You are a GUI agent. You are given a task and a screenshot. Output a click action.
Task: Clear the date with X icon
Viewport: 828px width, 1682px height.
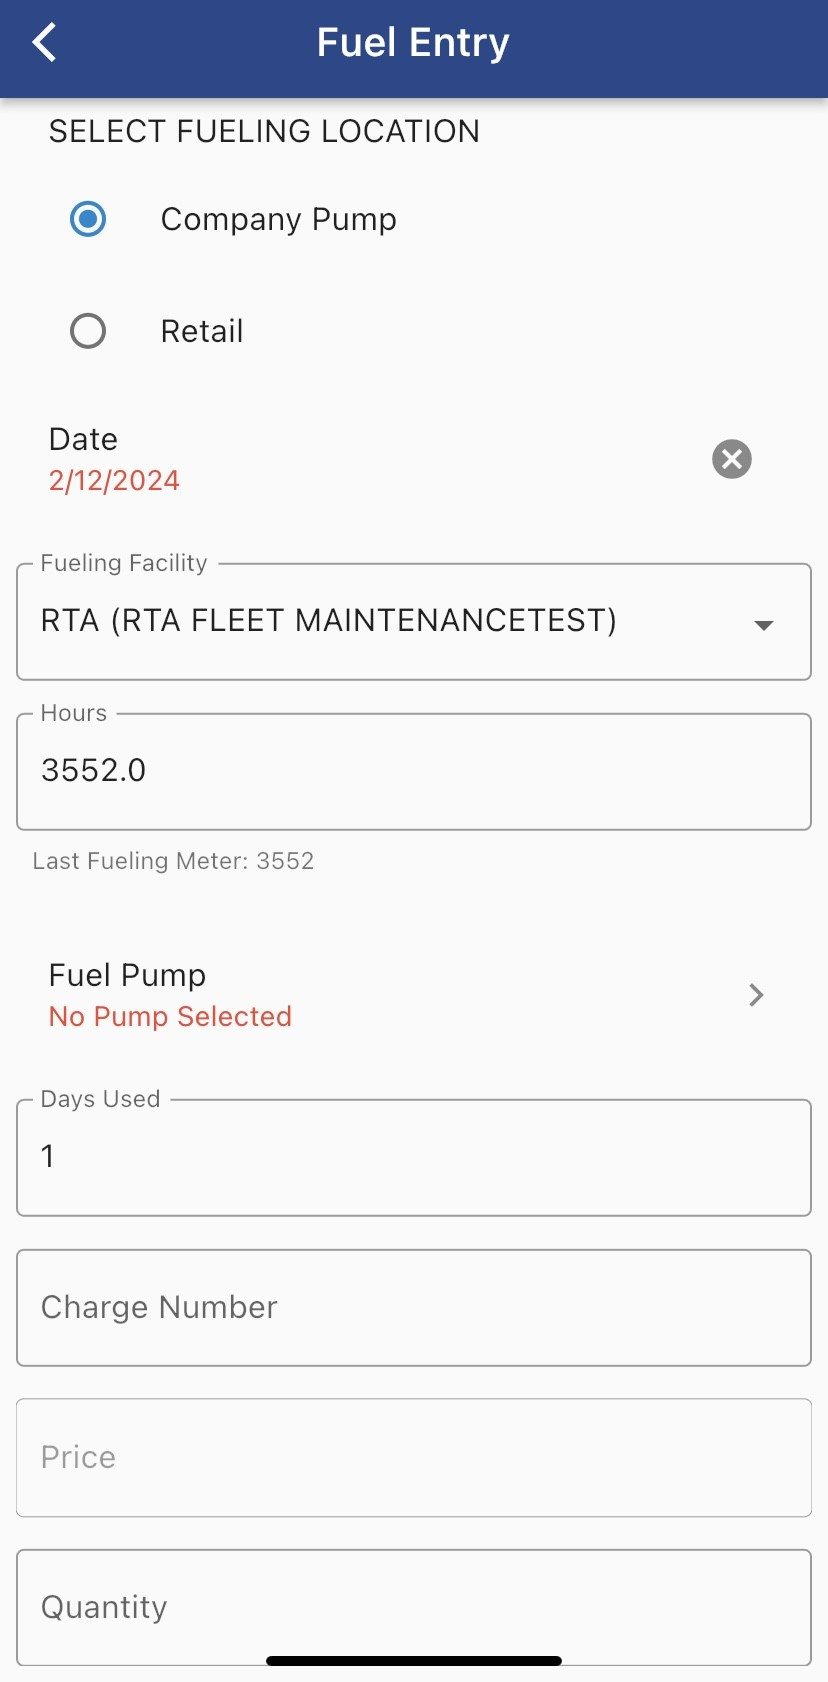click(x=731, y=459)
